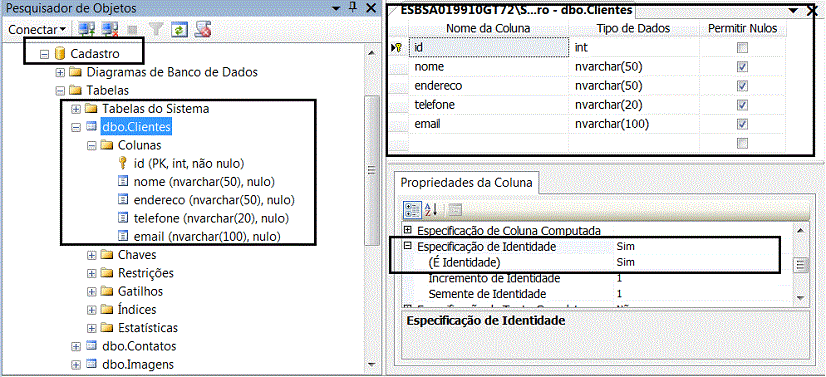Click the column properties scrollbar thumb
The width and height of the screenshot is (826, 377).
click(x=801, y=264)
